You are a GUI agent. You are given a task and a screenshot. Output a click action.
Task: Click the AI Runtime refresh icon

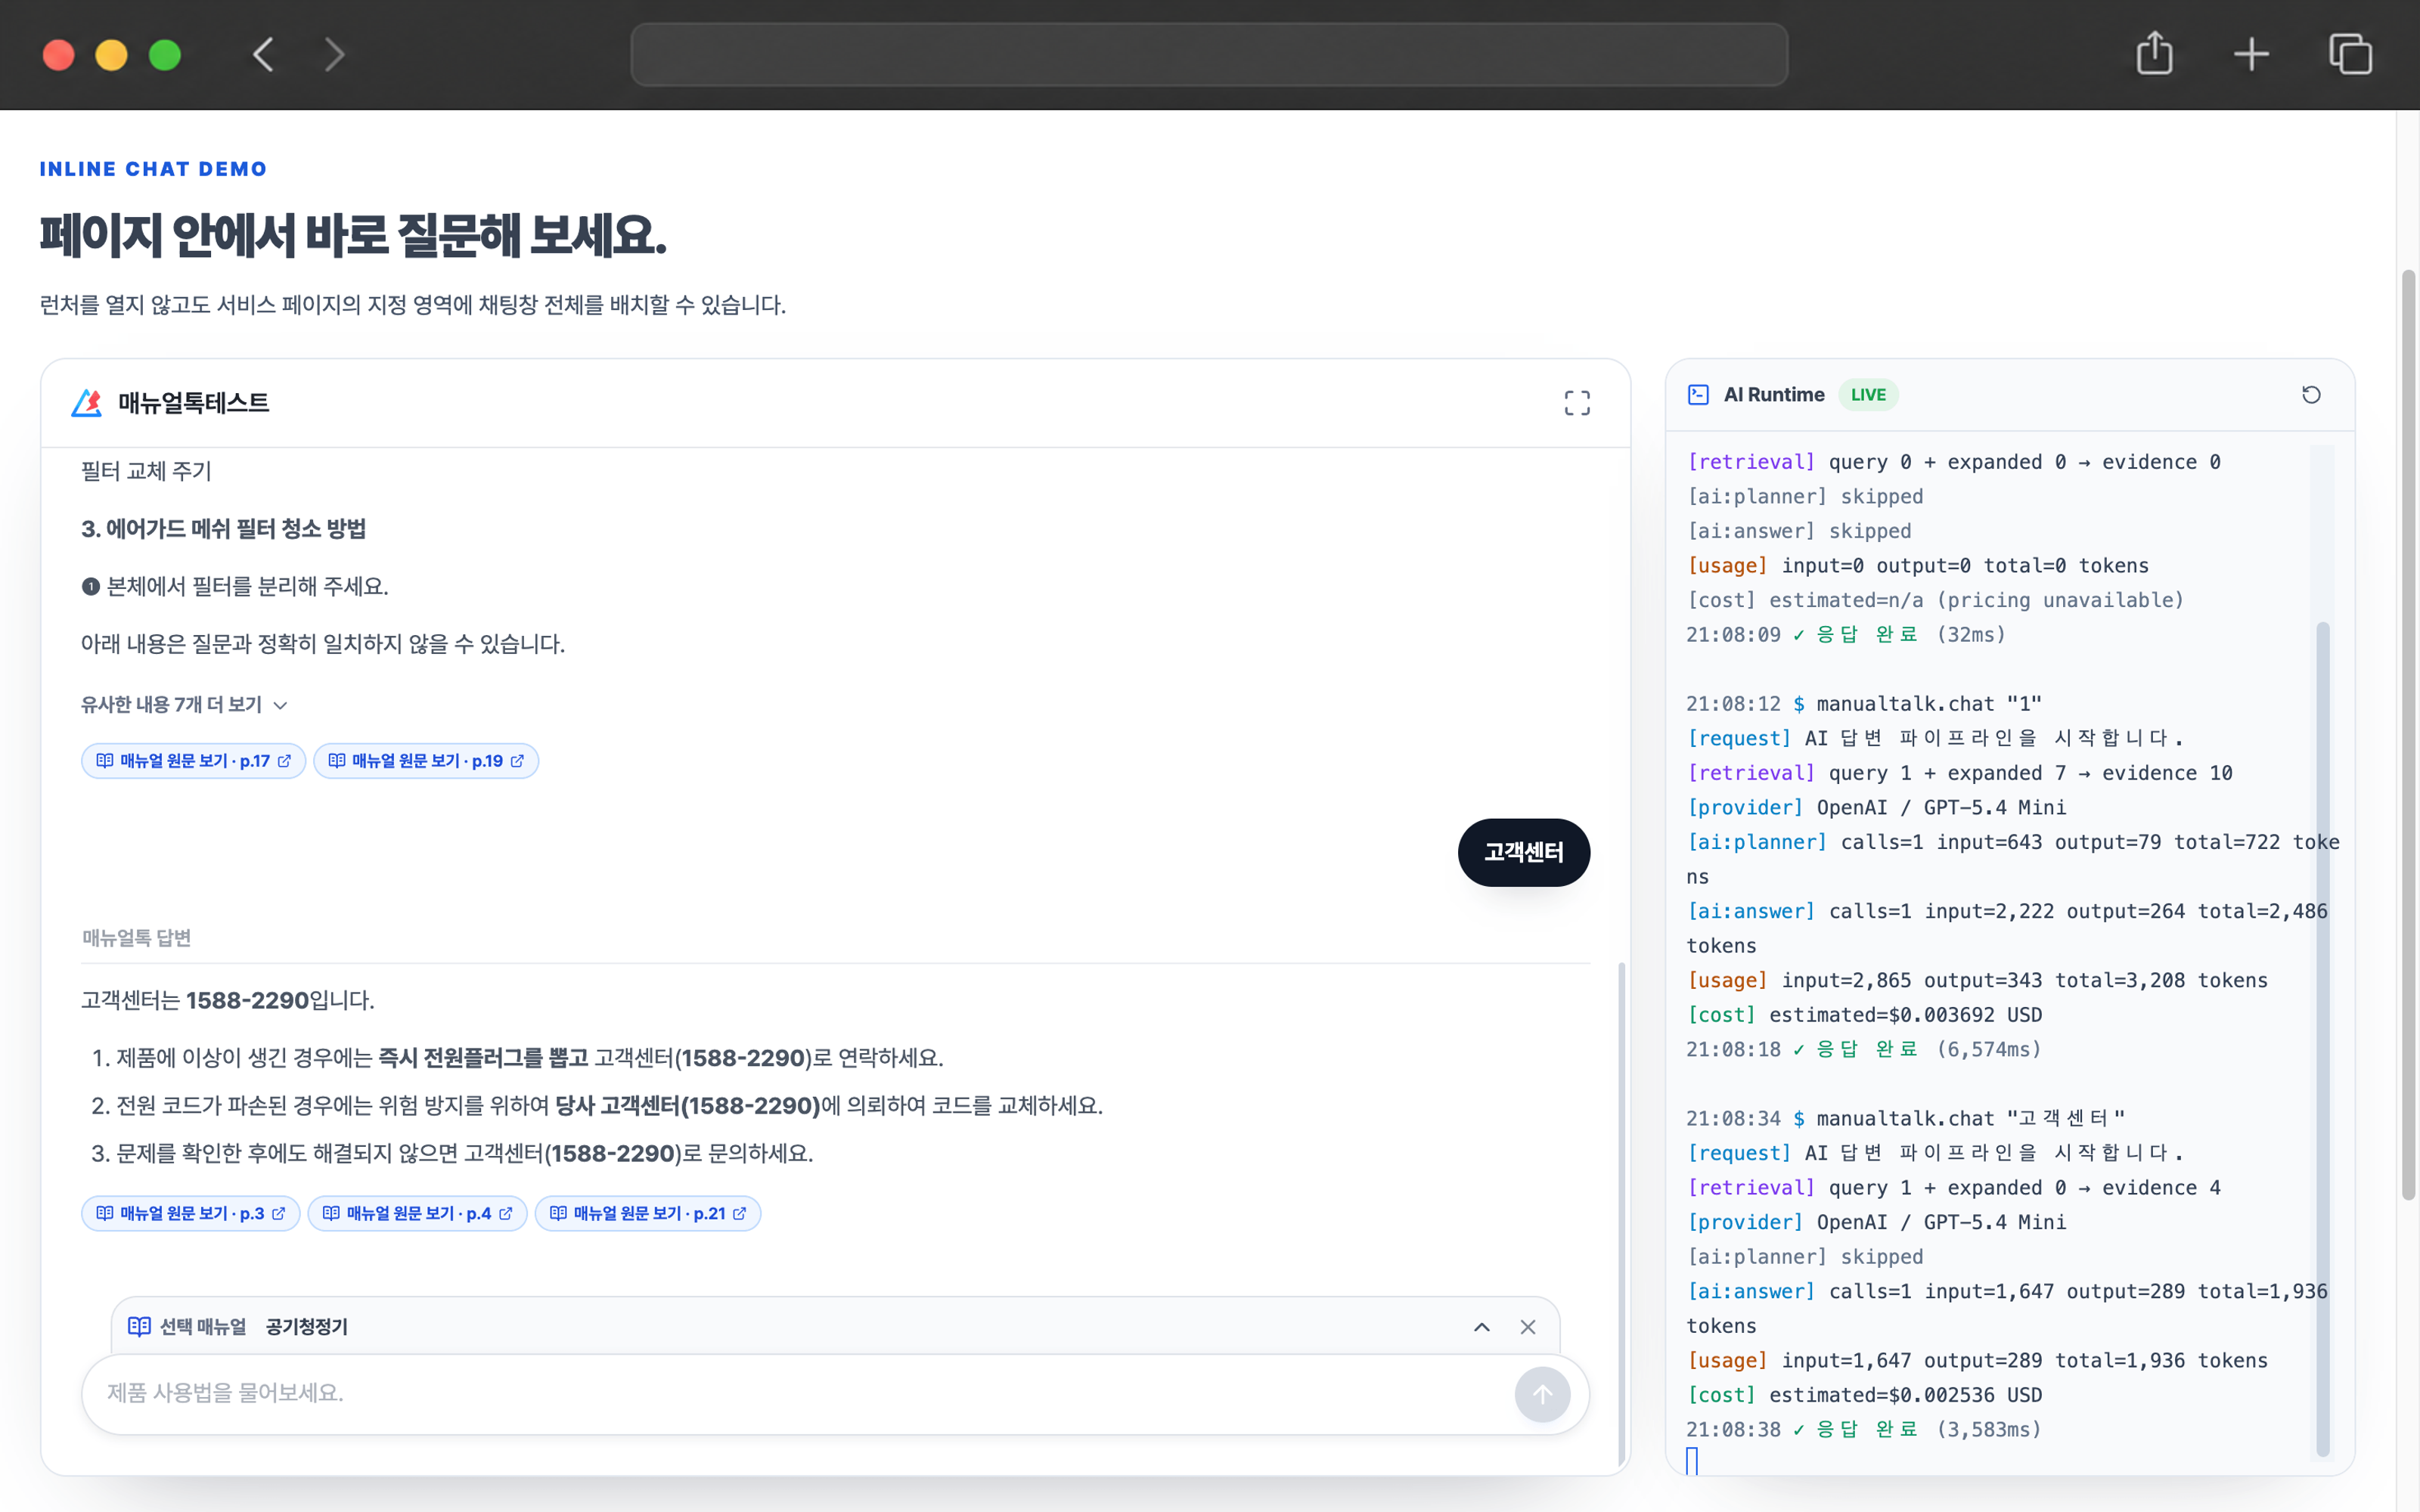click(x=2311, y=395)
